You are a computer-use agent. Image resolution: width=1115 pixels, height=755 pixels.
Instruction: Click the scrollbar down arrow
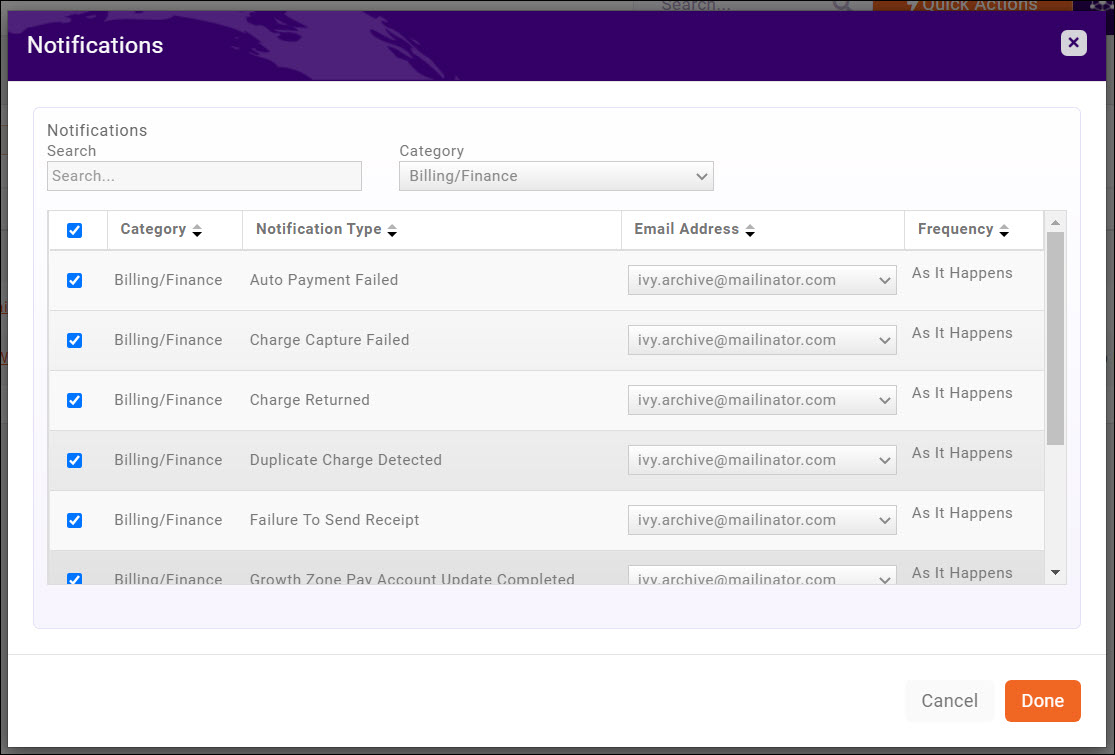coord(1056,571)
